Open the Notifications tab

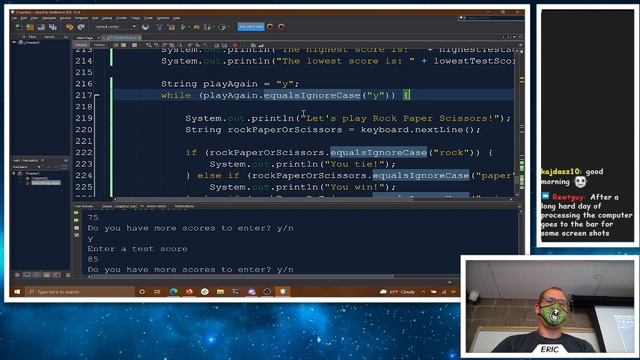click(x=184, y=207)
